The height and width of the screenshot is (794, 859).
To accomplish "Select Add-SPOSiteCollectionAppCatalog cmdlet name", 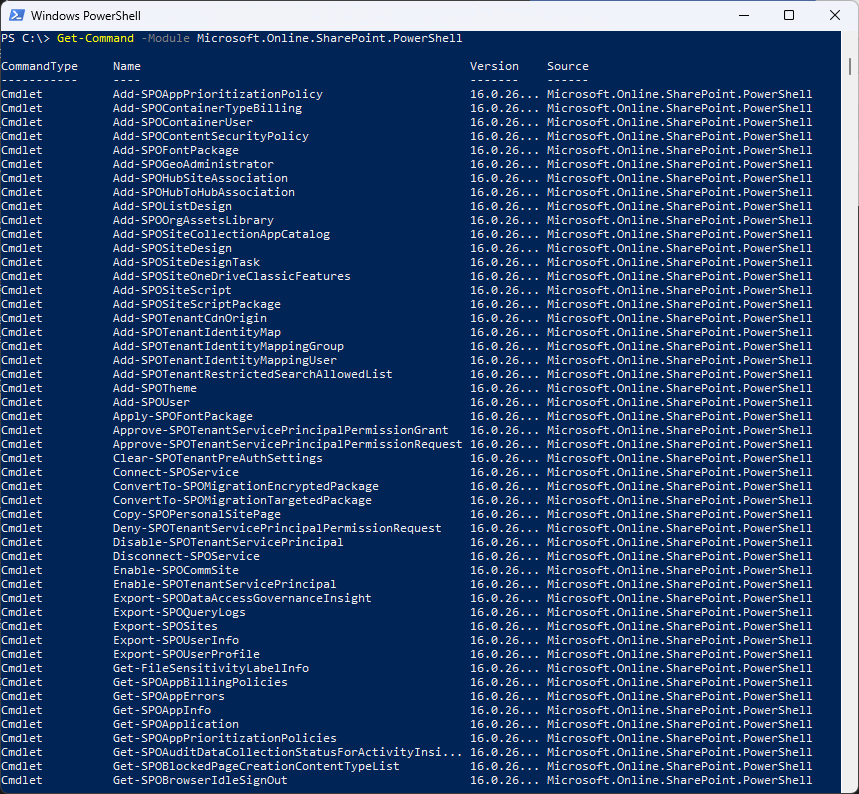I will pos(221,235).
